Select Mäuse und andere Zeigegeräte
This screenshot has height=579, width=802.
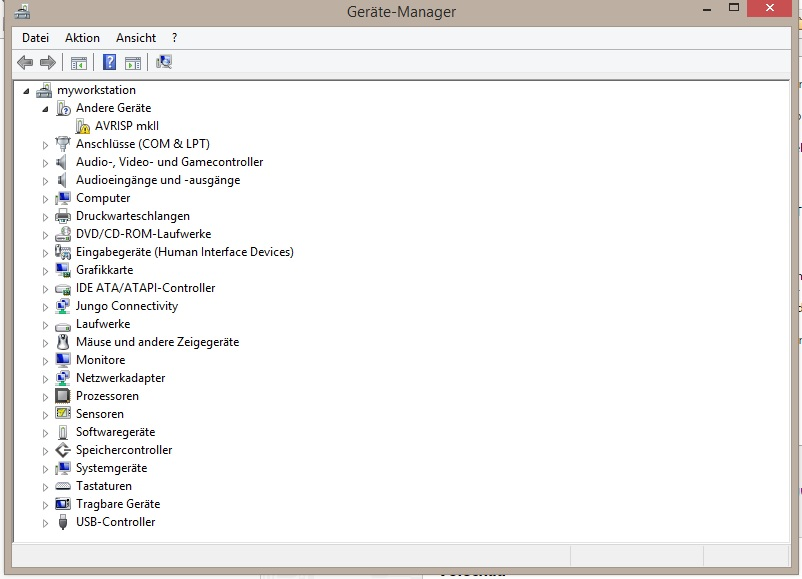tap(158, 342)
